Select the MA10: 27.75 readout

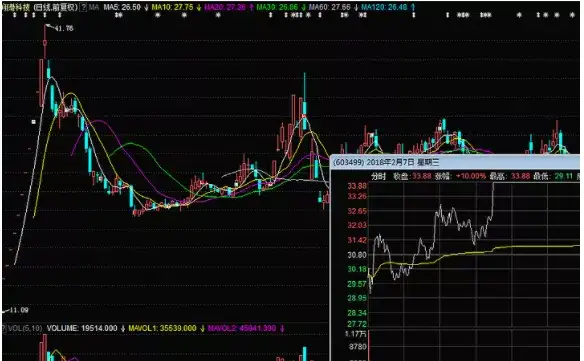coord(172,7)
